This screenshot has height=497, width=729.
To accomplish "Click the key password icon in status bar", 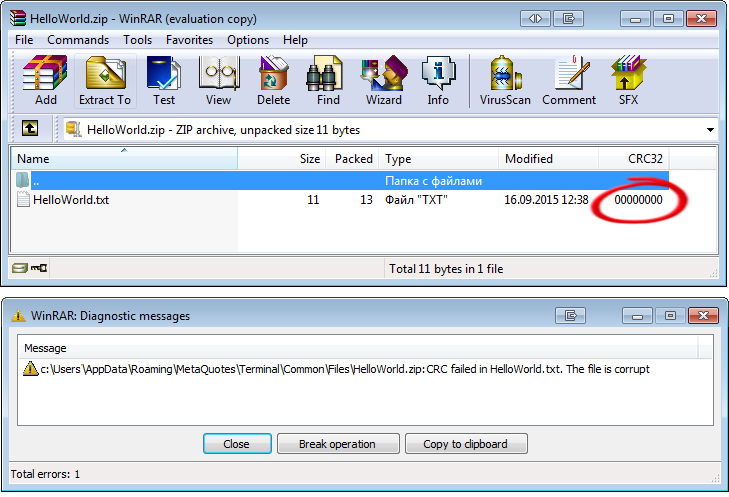I will pos(39,268).
